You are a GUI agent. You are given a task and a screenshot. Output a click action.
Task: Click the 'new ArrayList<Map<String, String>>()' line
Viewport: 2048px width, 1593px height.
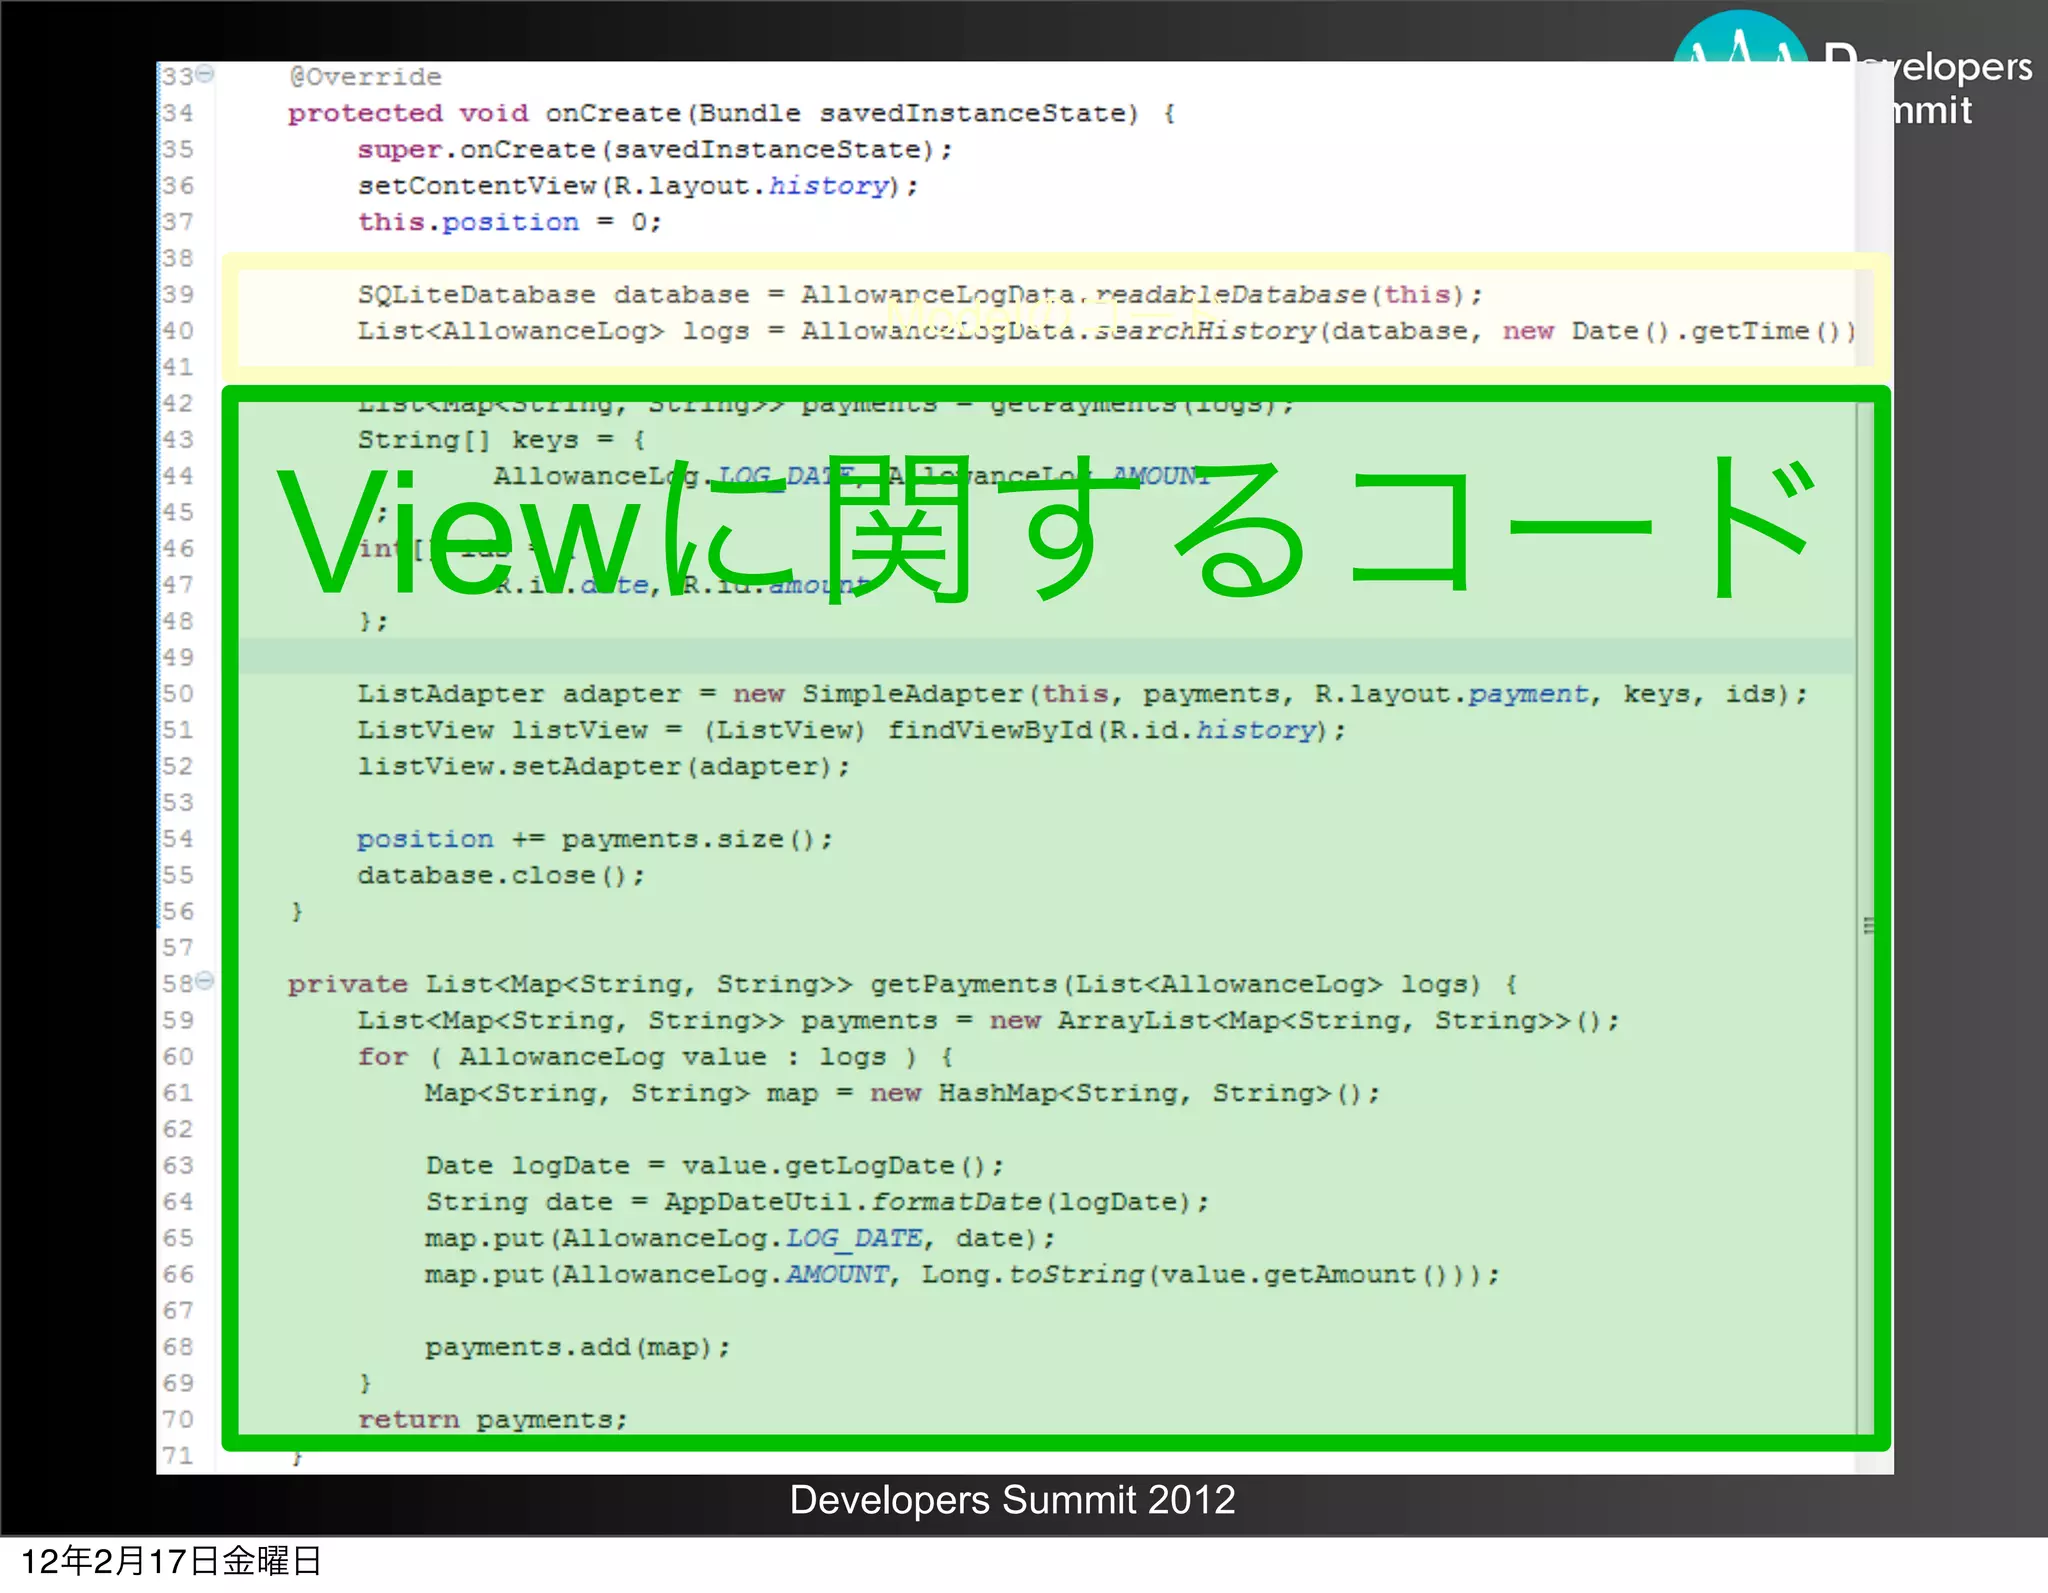point(988,1021)
